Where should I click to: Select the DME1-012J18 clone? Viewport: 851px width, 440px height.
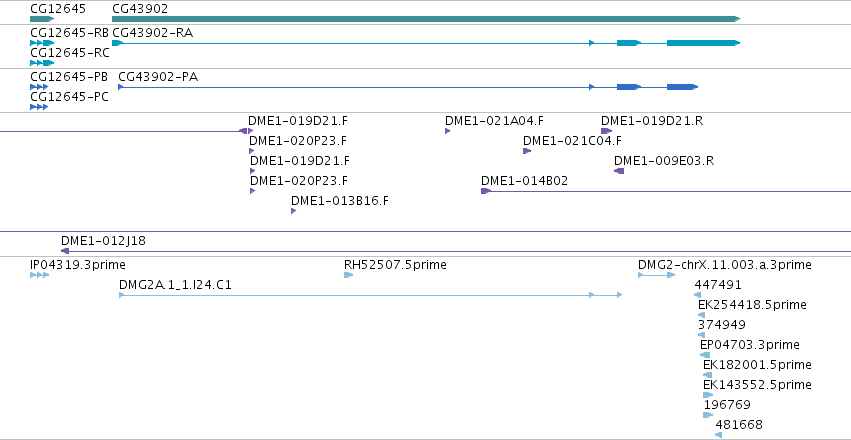coord(456,251)
